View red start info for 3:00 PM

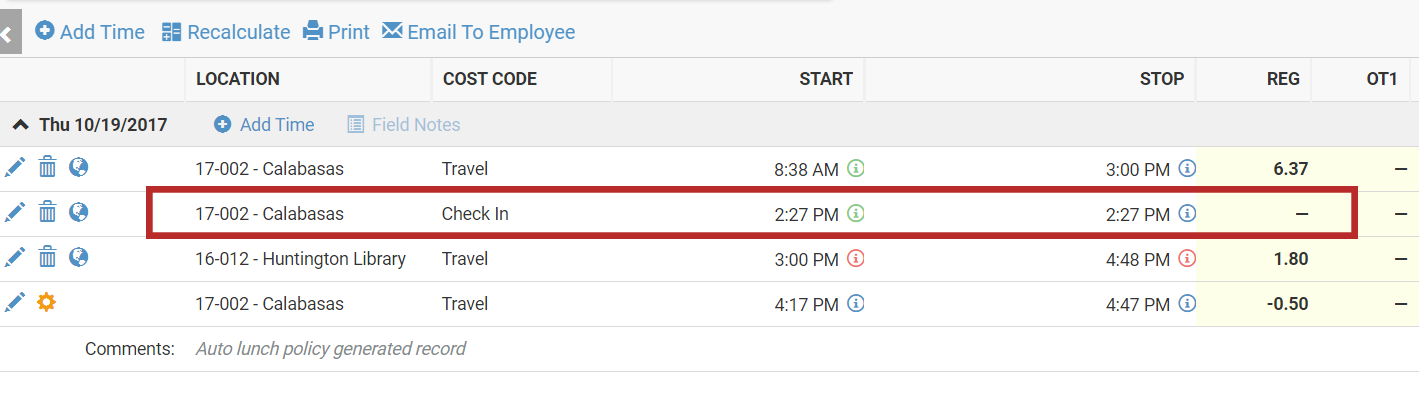855,258
